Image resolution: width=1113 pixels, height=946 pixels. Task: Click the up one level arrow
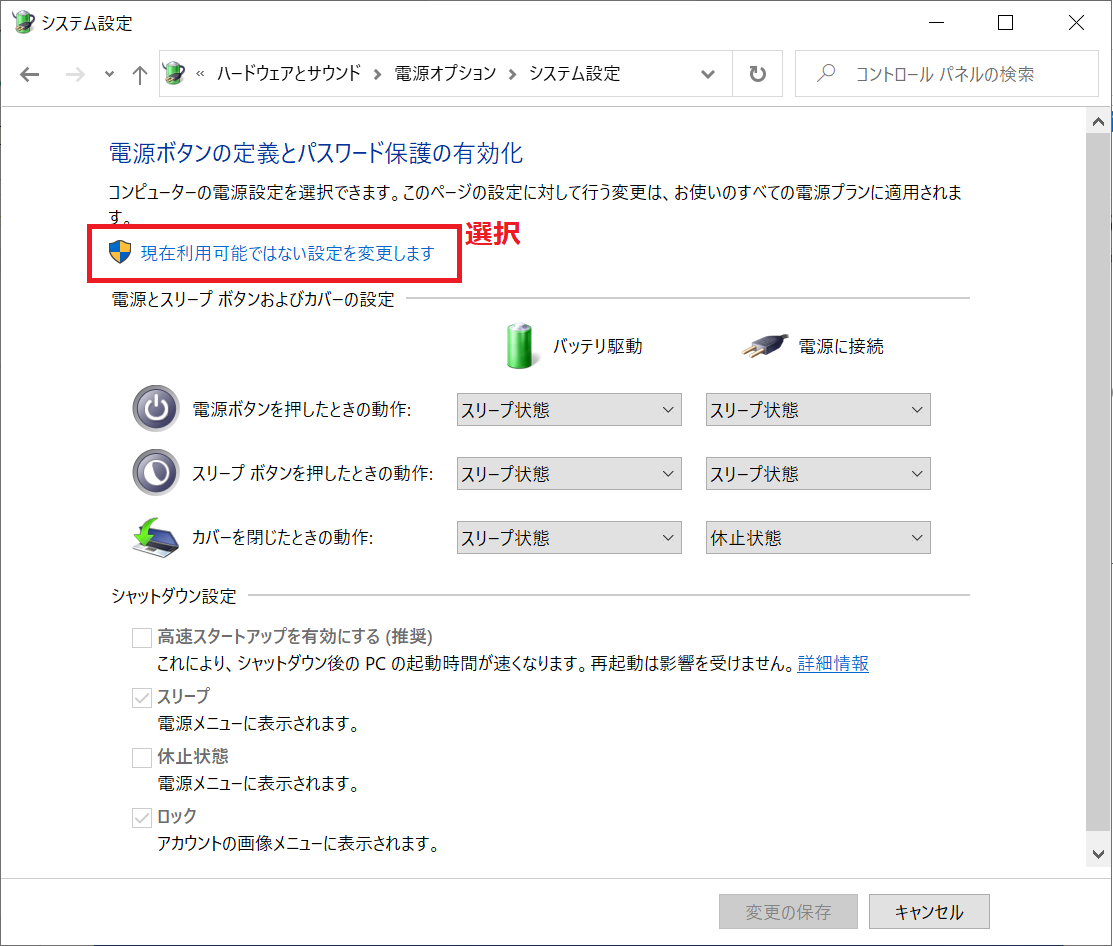(x=140, y=74)
